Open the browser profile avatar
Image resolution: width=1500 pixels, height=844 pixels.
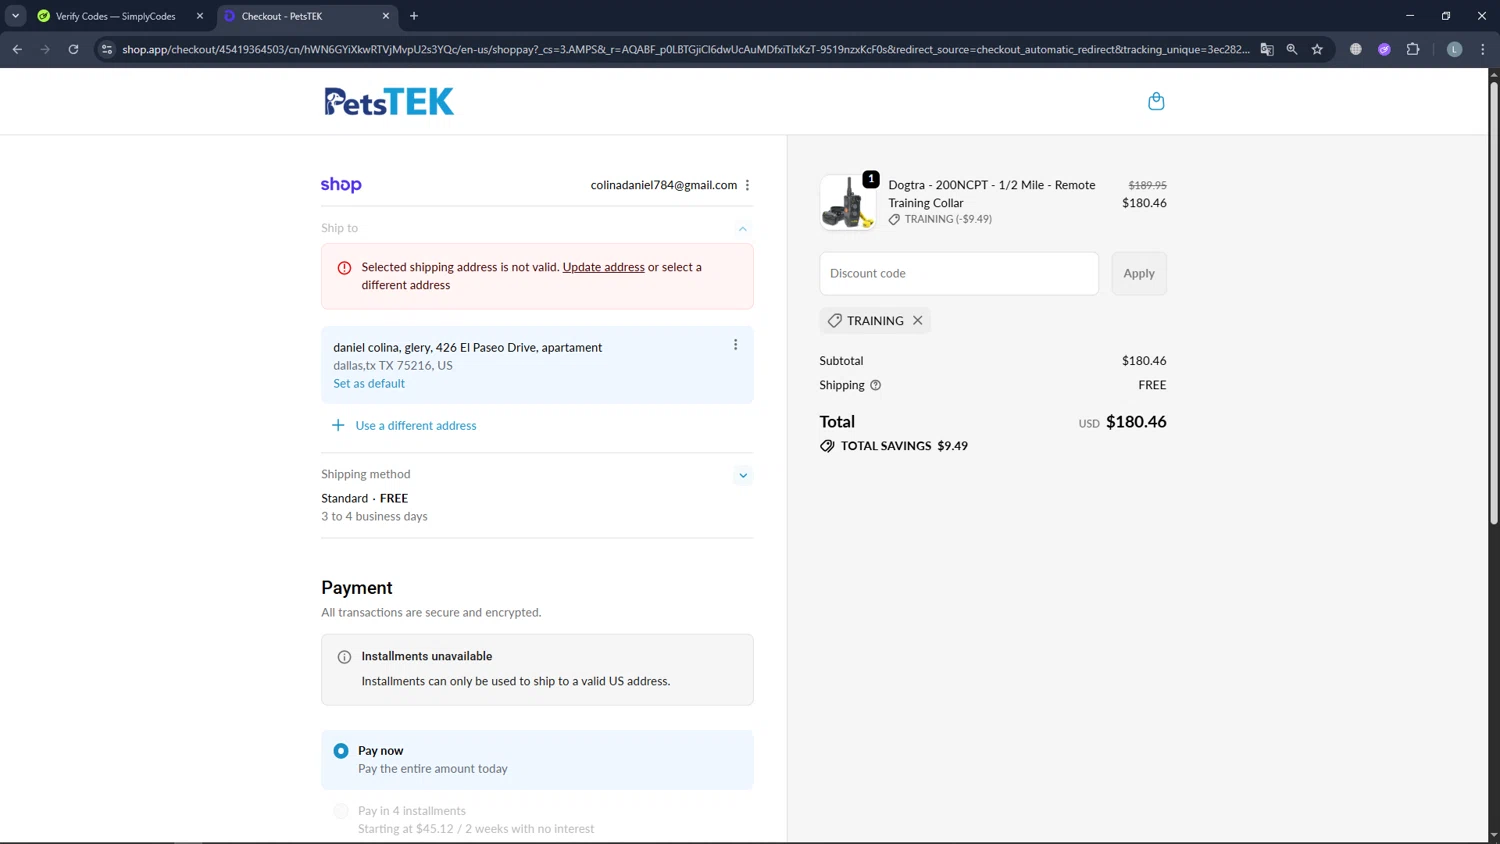click(x=1455, y=49)
